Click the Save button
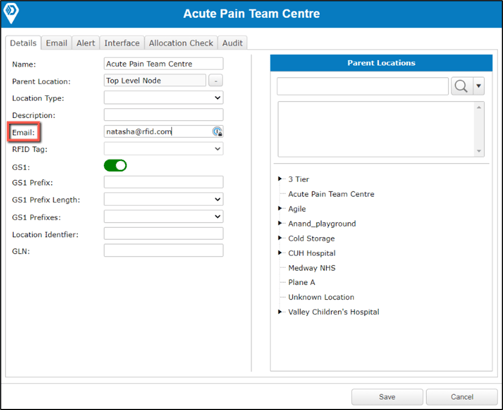 point(387,397)
